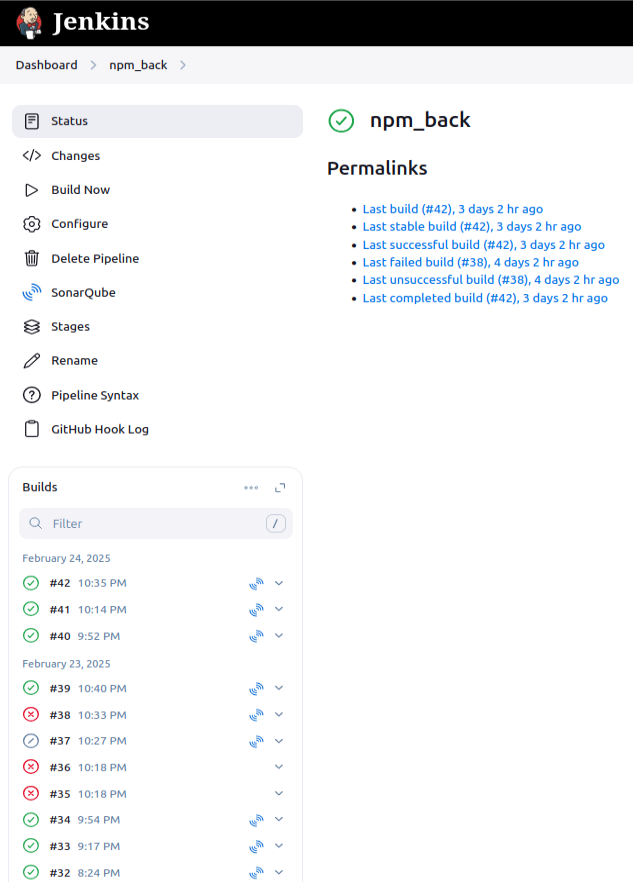
Task: Click the Configure gear icon
Action: coord(32,224)
